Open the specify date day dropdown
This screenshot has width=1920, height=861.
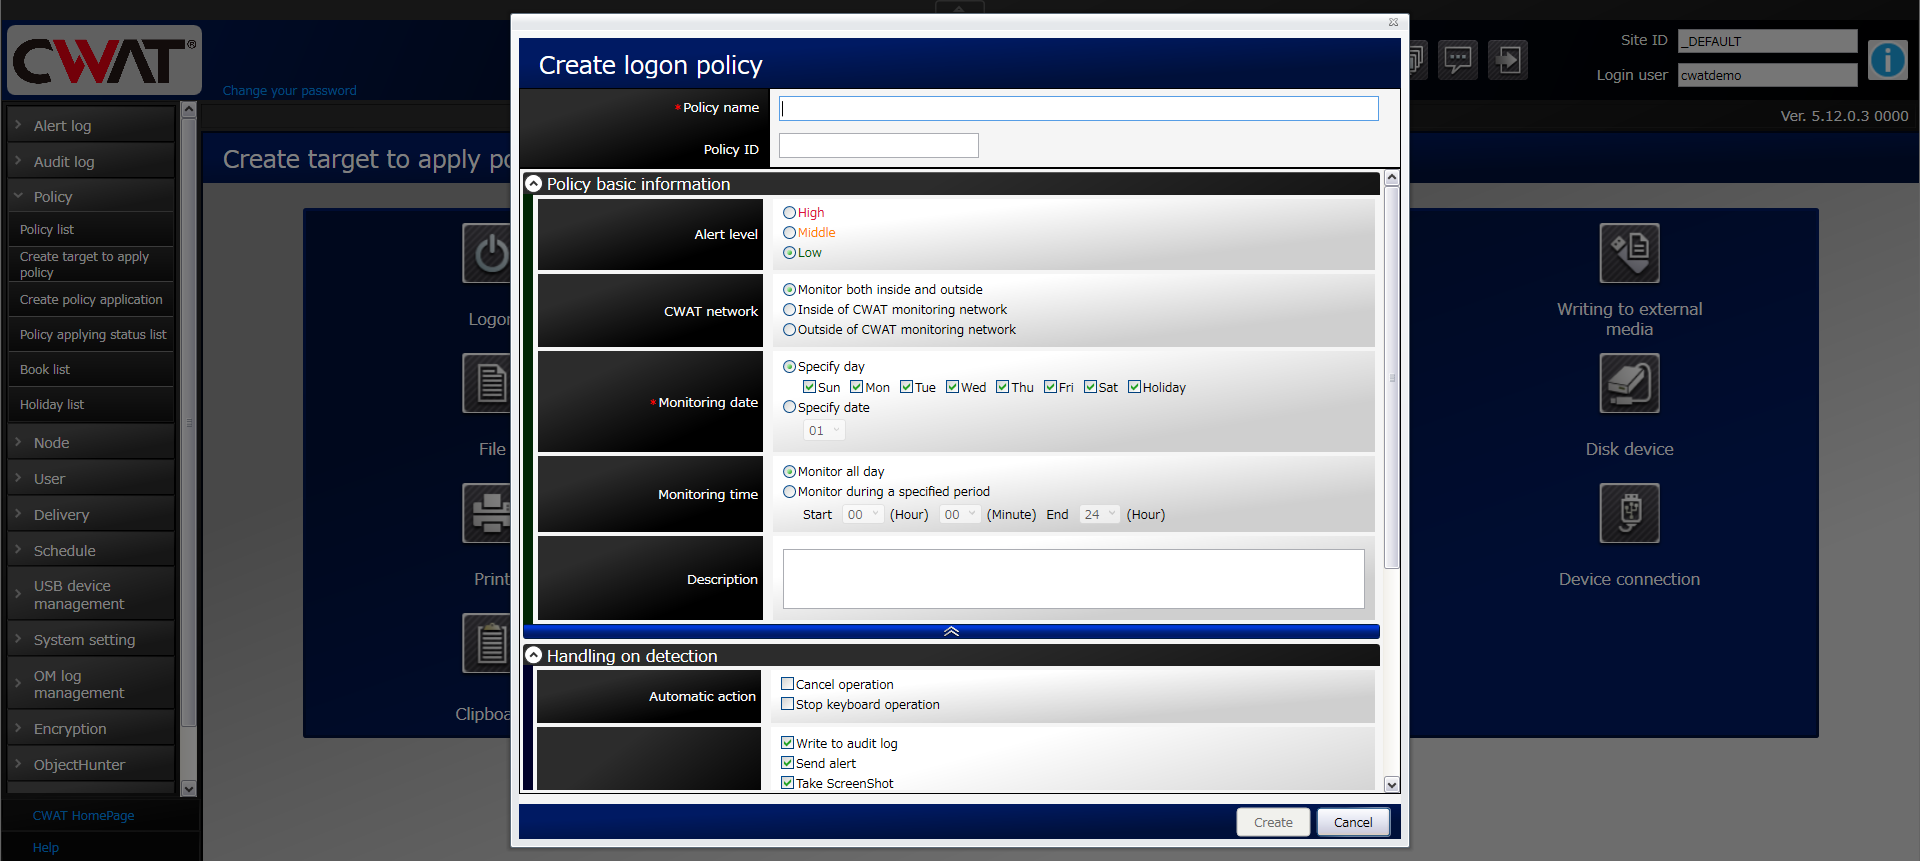[825, 431]
